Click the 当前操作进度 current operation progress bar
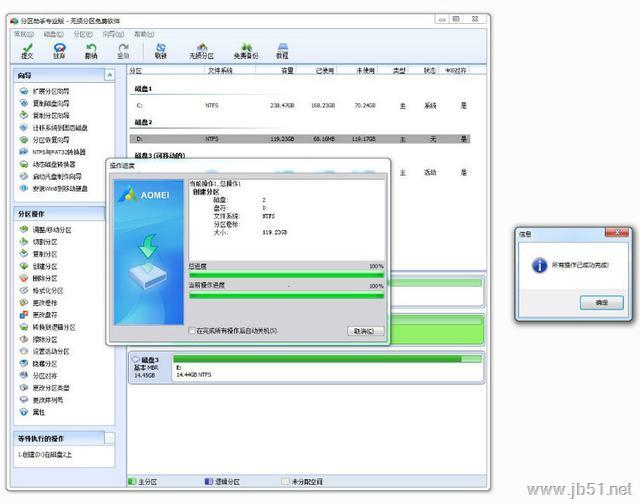Viewport: 640px width, 503px height. tap(286, 295)
